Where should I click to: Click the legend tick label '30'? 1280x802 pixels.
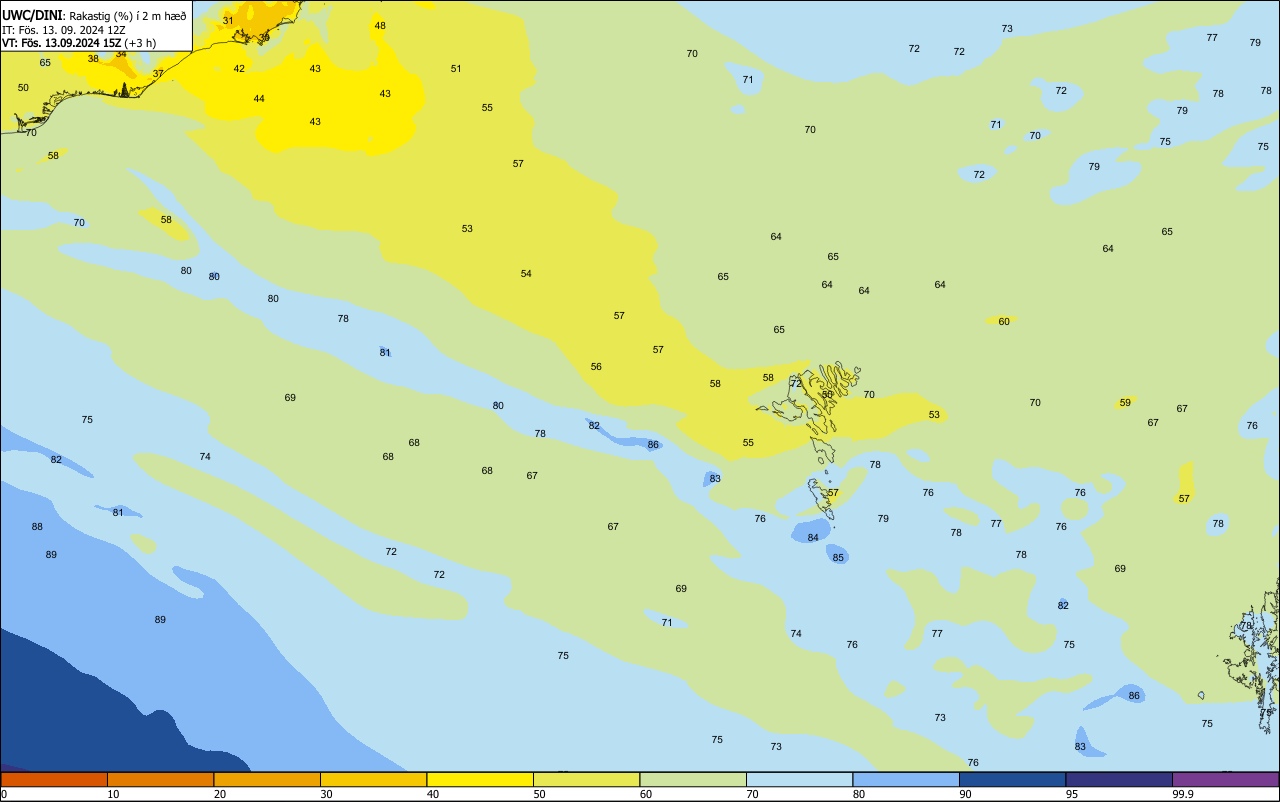pos(326,794)
